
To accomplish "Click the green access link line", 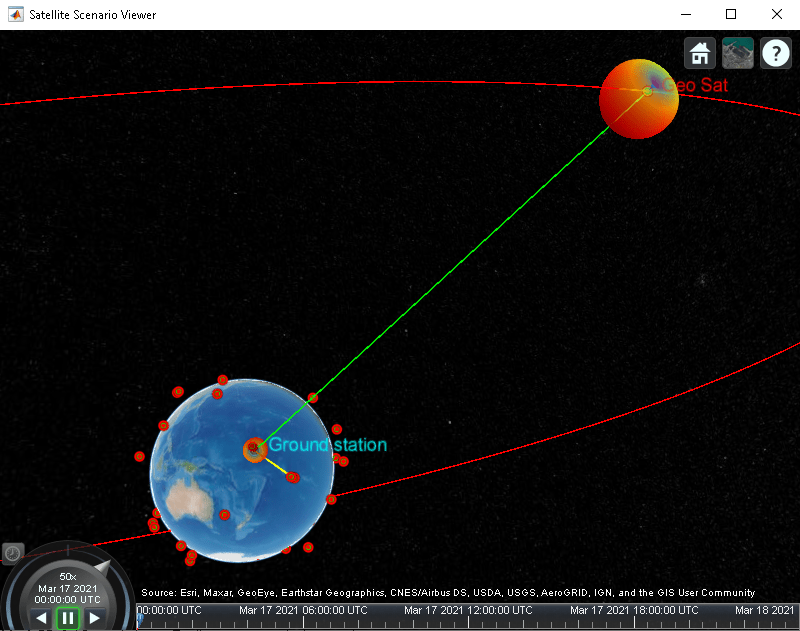I will pyautogui.click(x=434, y=287).
